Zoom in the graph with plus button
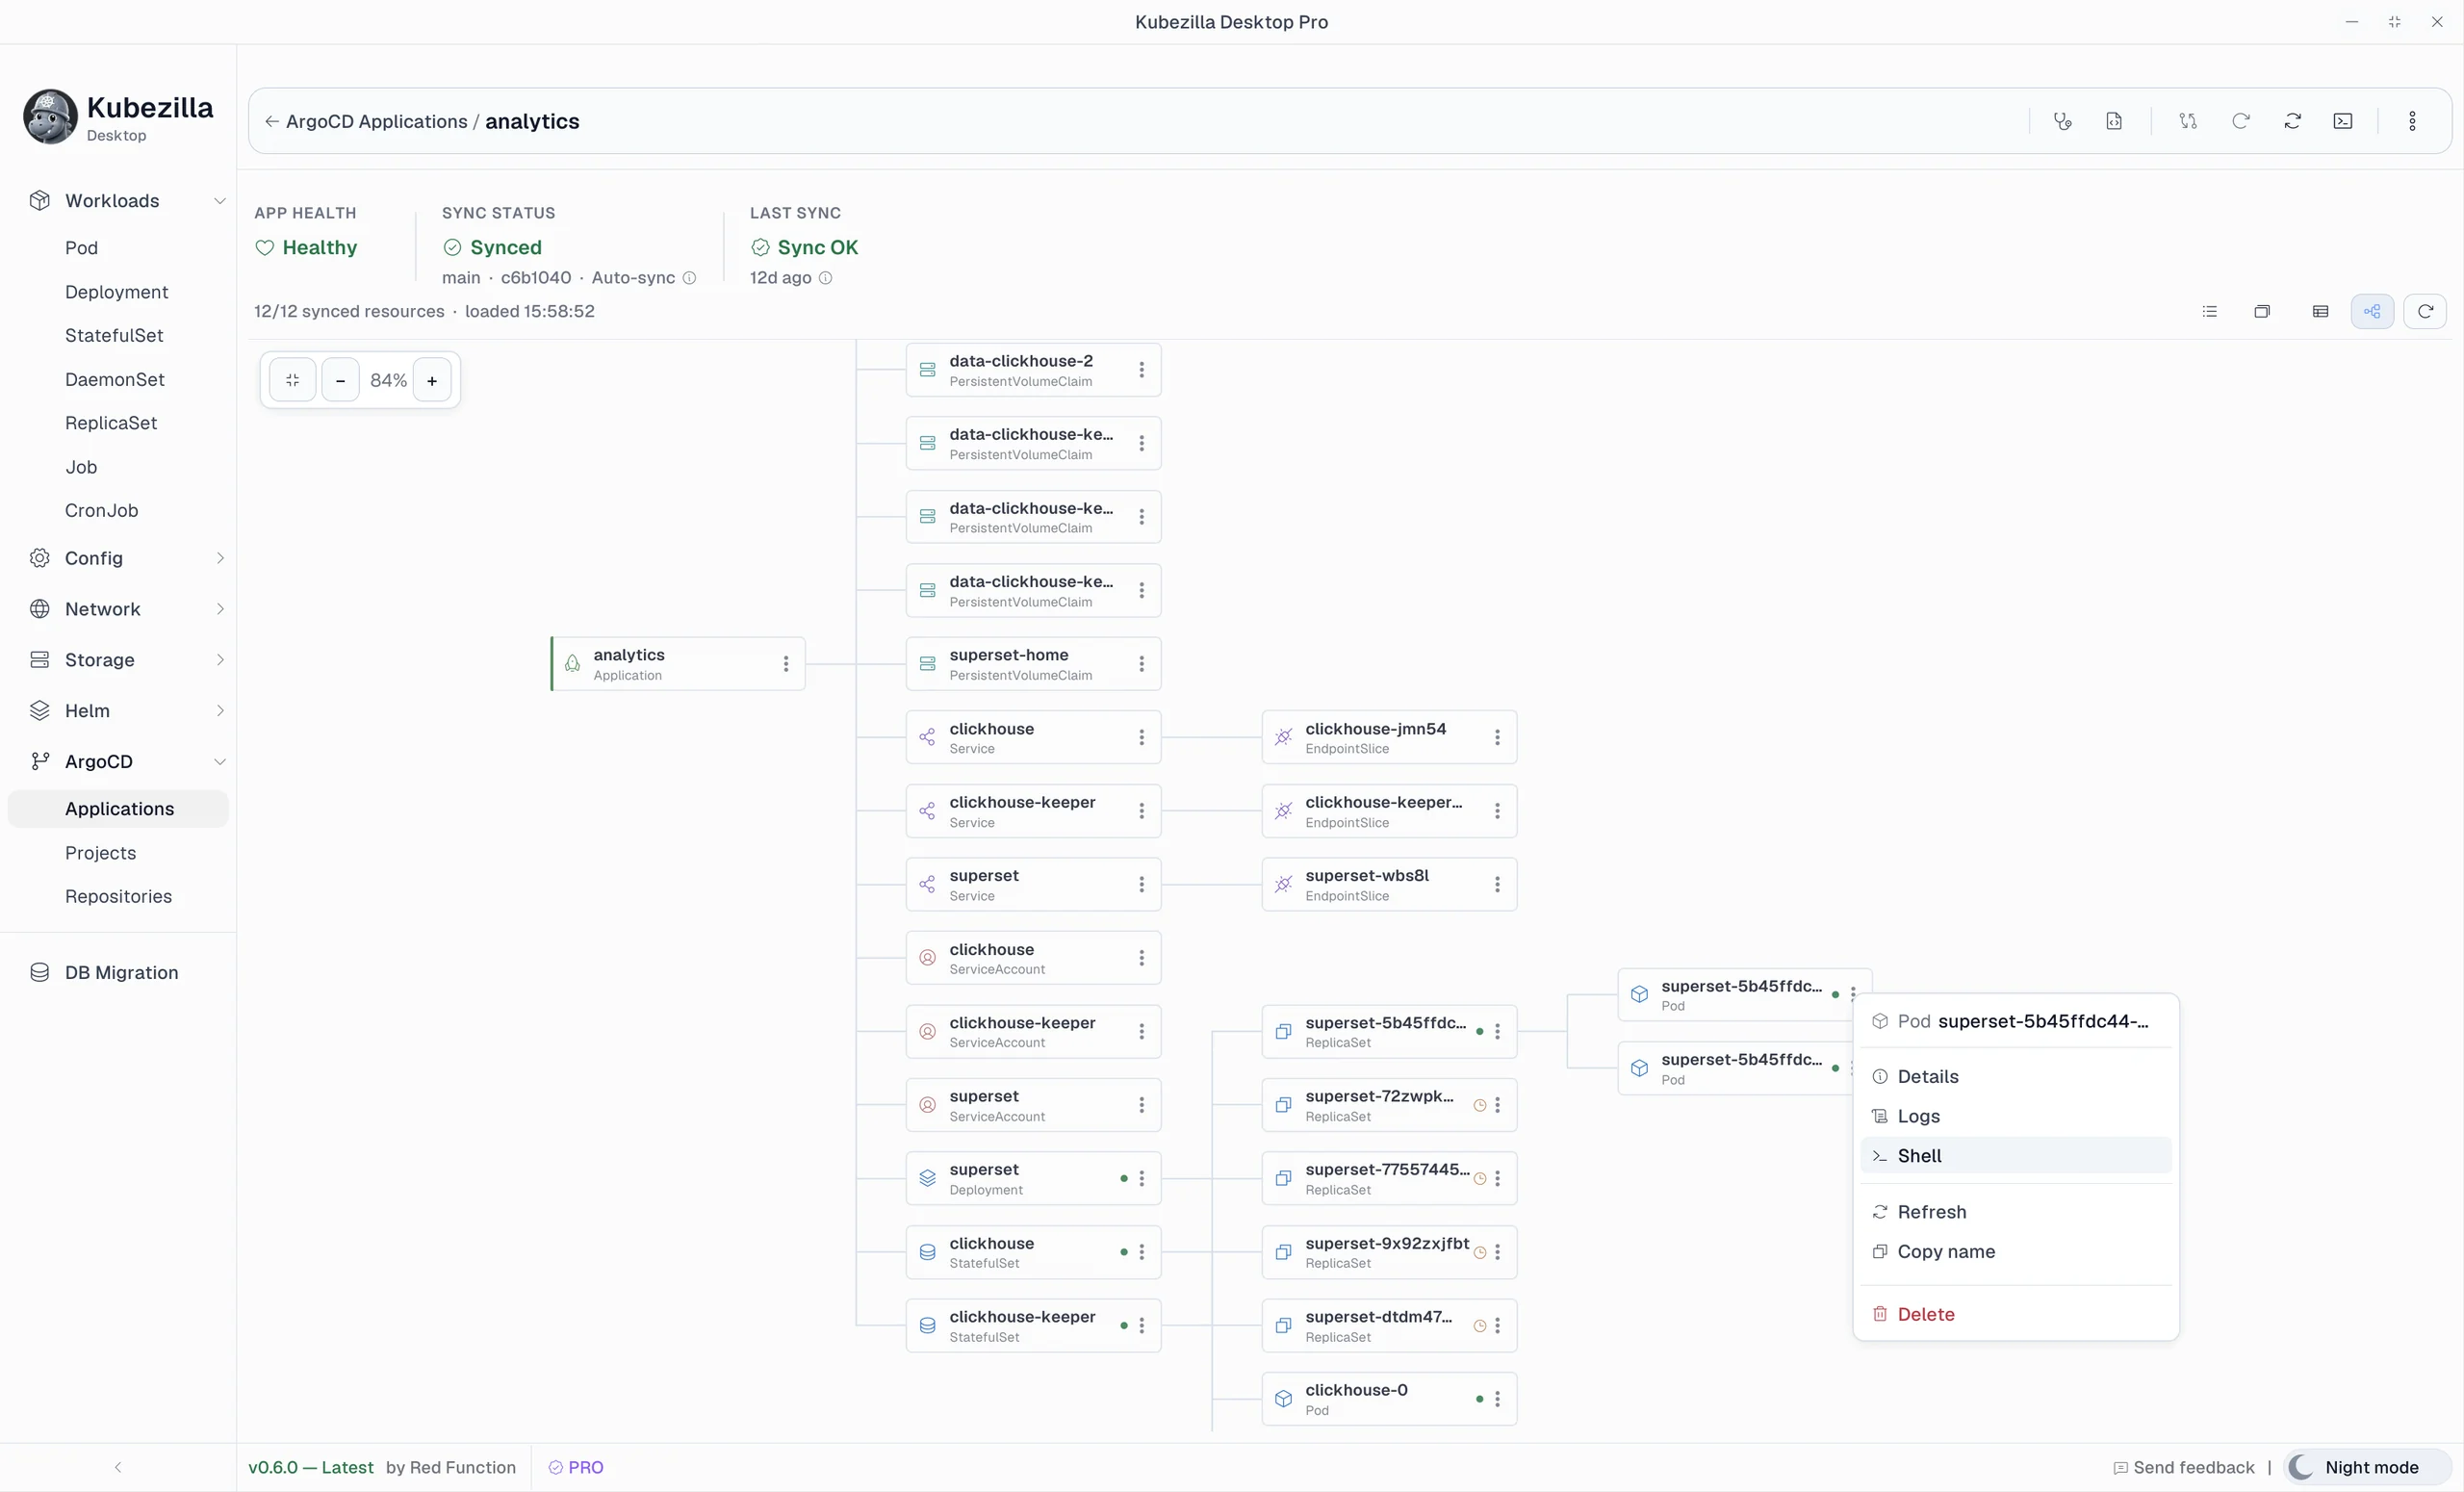 point(432,380)
